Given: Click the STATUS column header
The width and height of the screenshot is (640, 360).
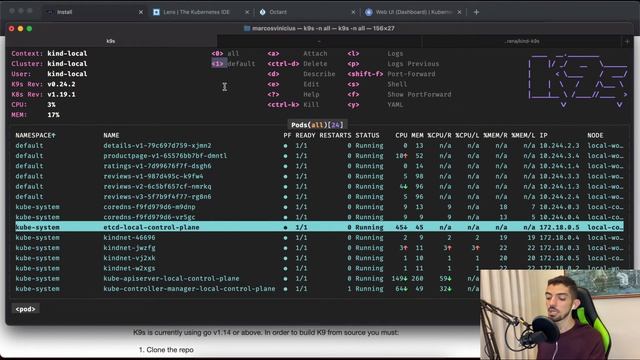Looking at the screenshot, I should click(367, 135).
